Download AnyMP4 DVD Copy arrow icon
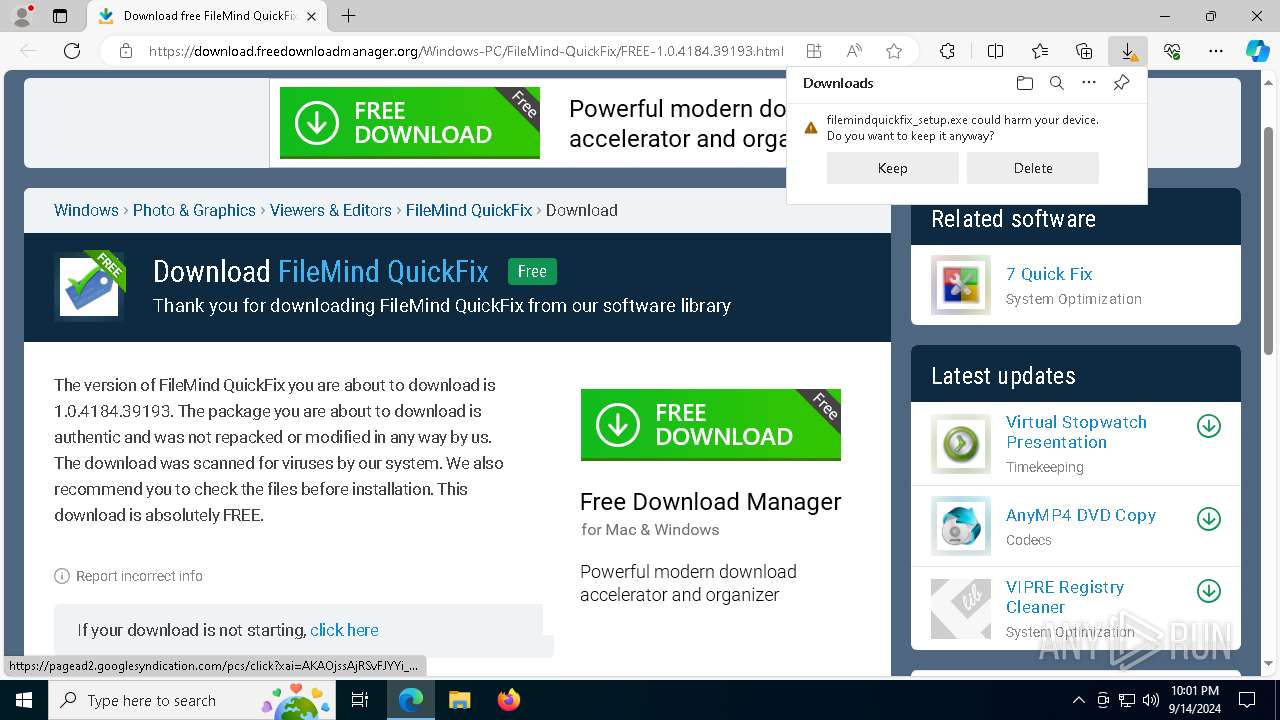Image resolution: width=1280 pixels, height=720 pixels. pos(1209,518)
